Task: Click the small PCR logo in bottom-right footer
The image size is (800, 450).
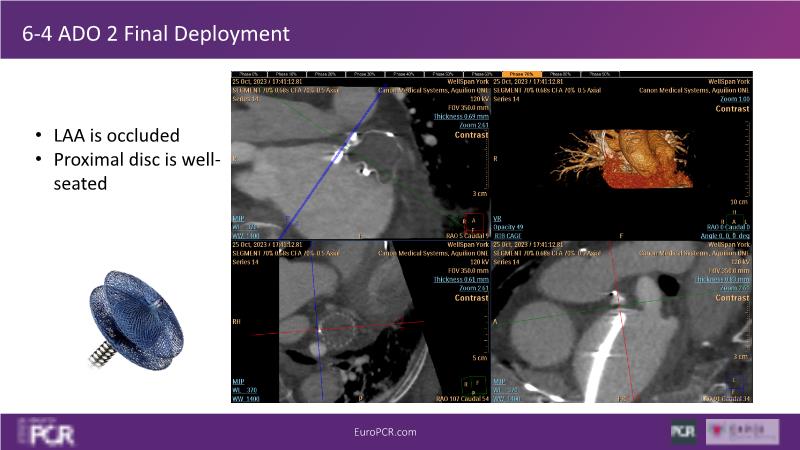Action: pyautogui.click(x=683, y=432)
